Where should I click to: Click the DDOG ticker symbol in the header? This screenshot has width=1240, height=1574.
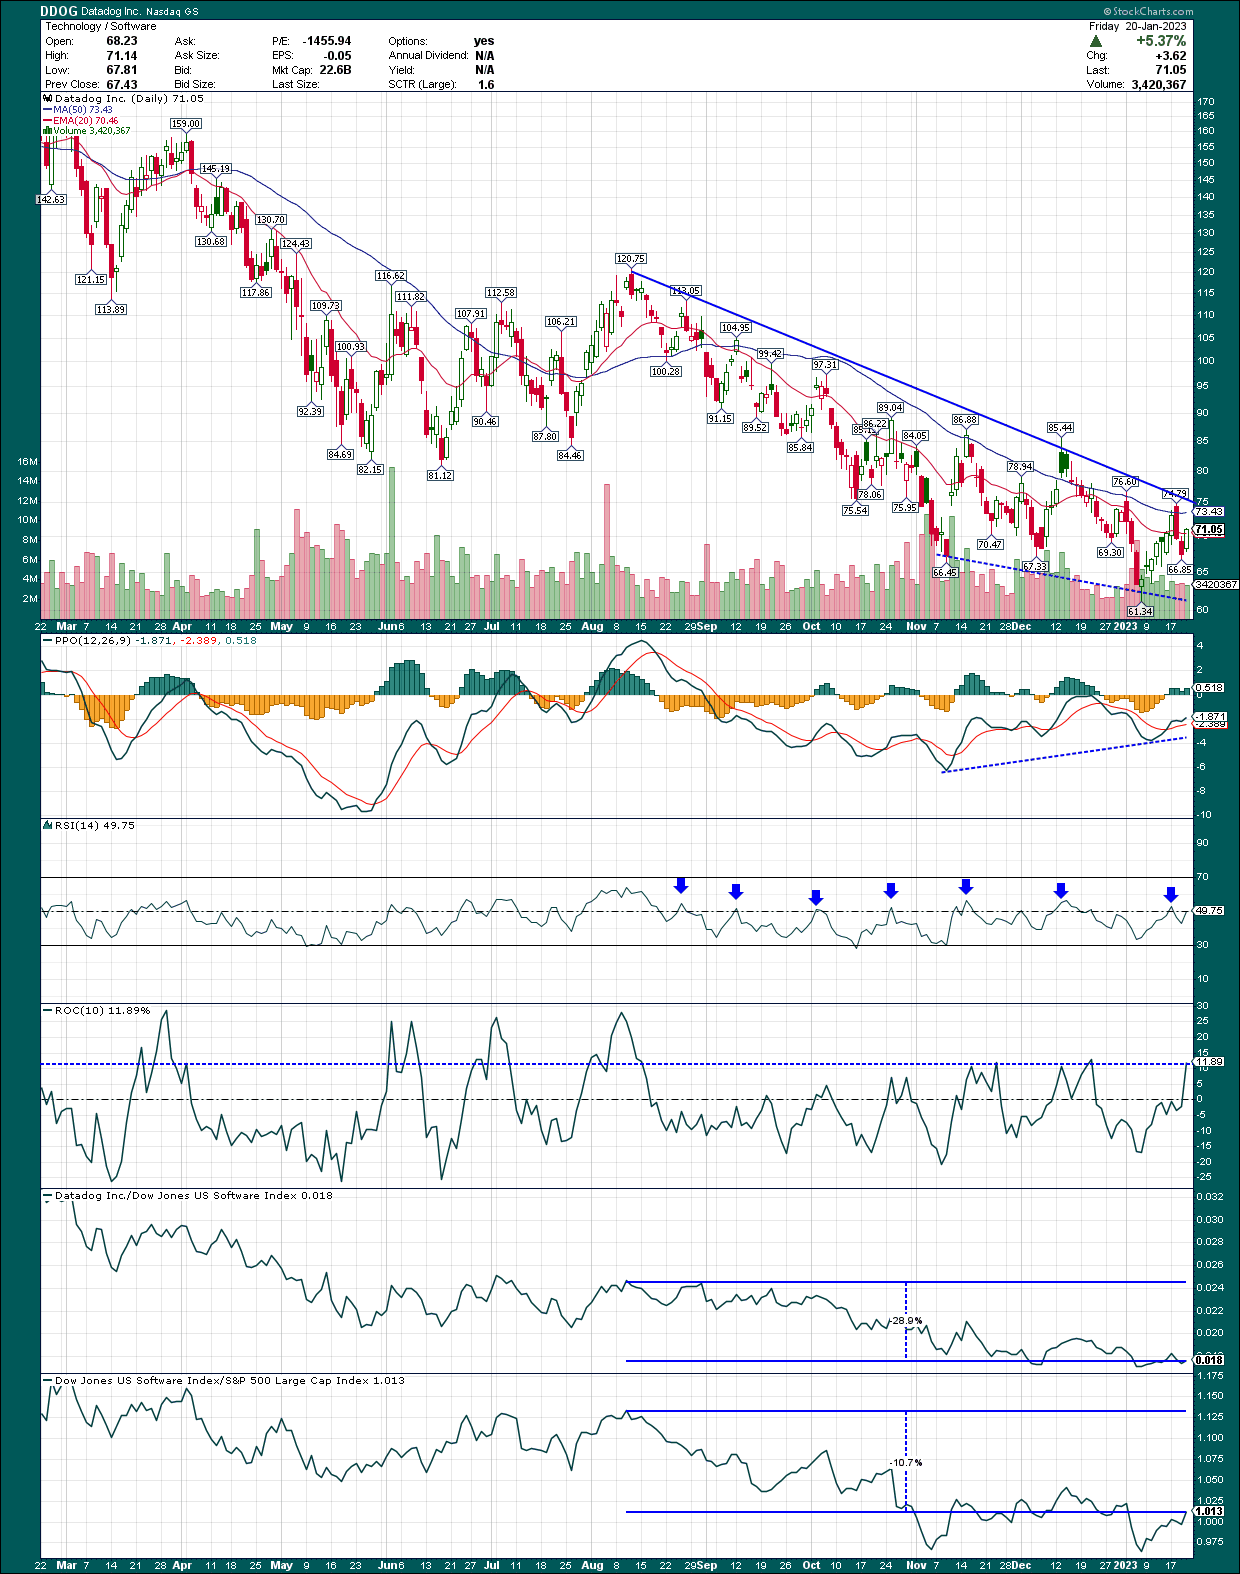tap(59, 12)
